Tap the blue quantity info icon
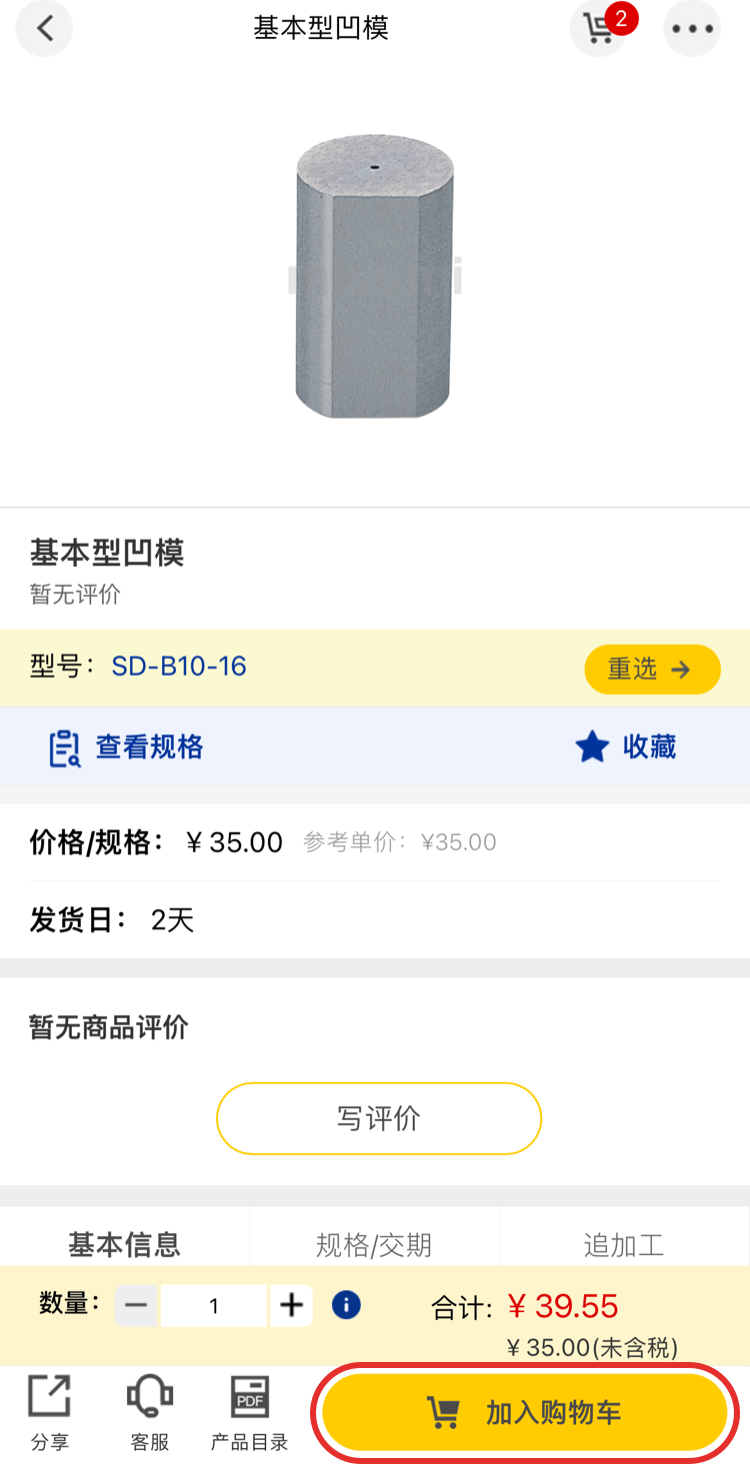Screen dimensions: 750x1466 point(346,1305)
